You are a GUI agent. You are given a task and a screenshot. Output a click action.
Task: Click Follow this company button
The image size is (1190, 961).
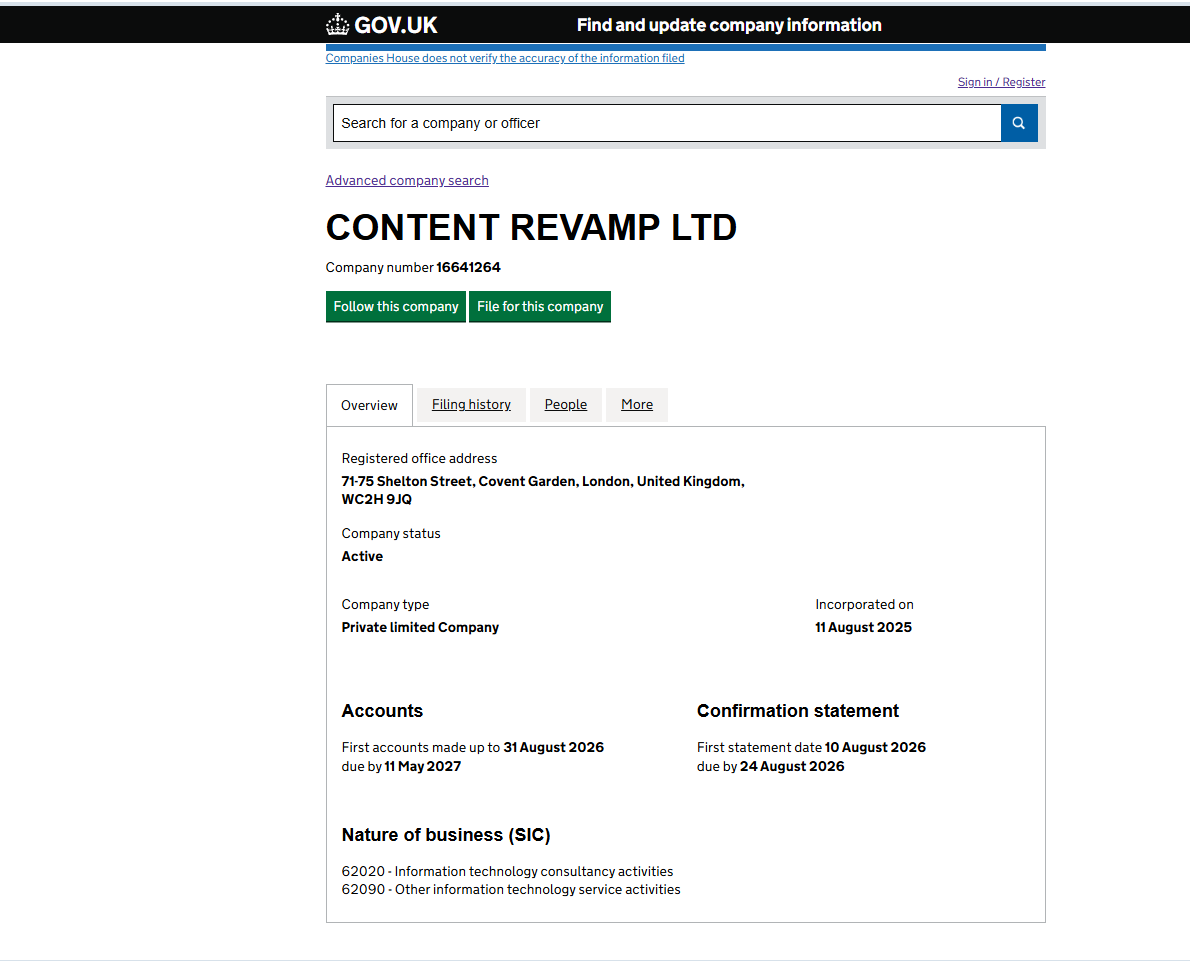[395, 307]
